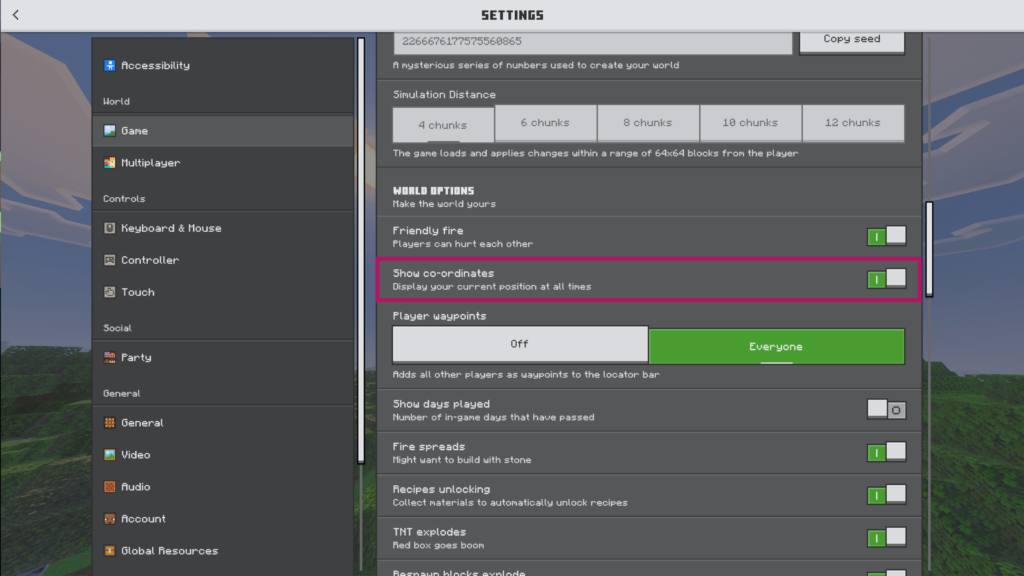Choose 8 chunks simulation distance
Screen dimensions: 1024x576
pyautogui.click(x=648, y=123)
